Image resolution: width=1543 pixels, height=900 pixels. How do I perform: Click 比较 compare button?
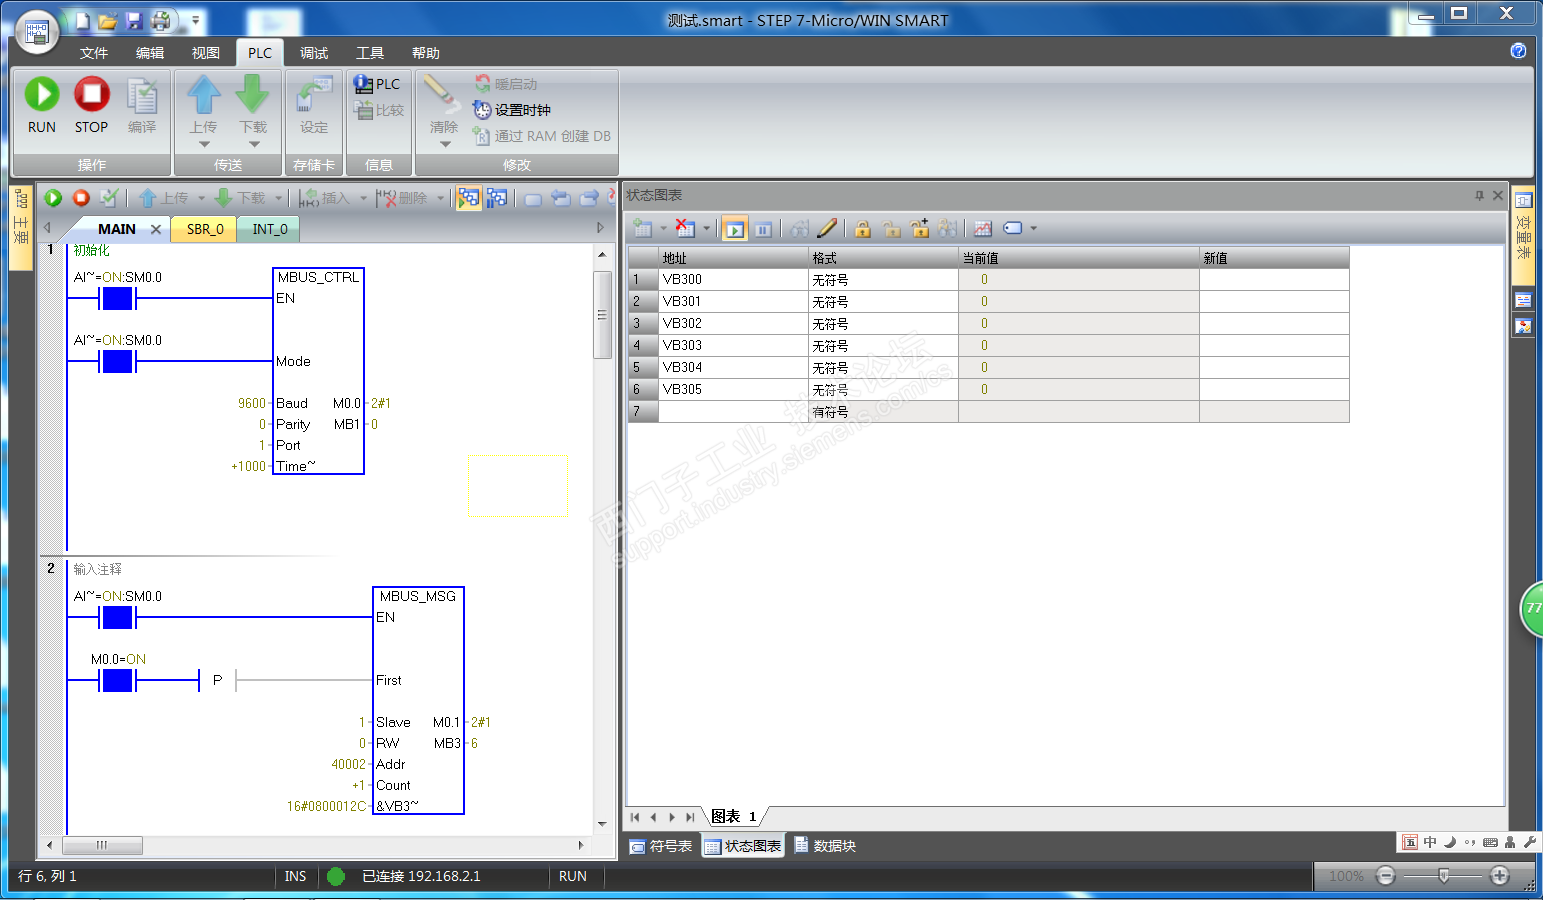click(379, 110)
